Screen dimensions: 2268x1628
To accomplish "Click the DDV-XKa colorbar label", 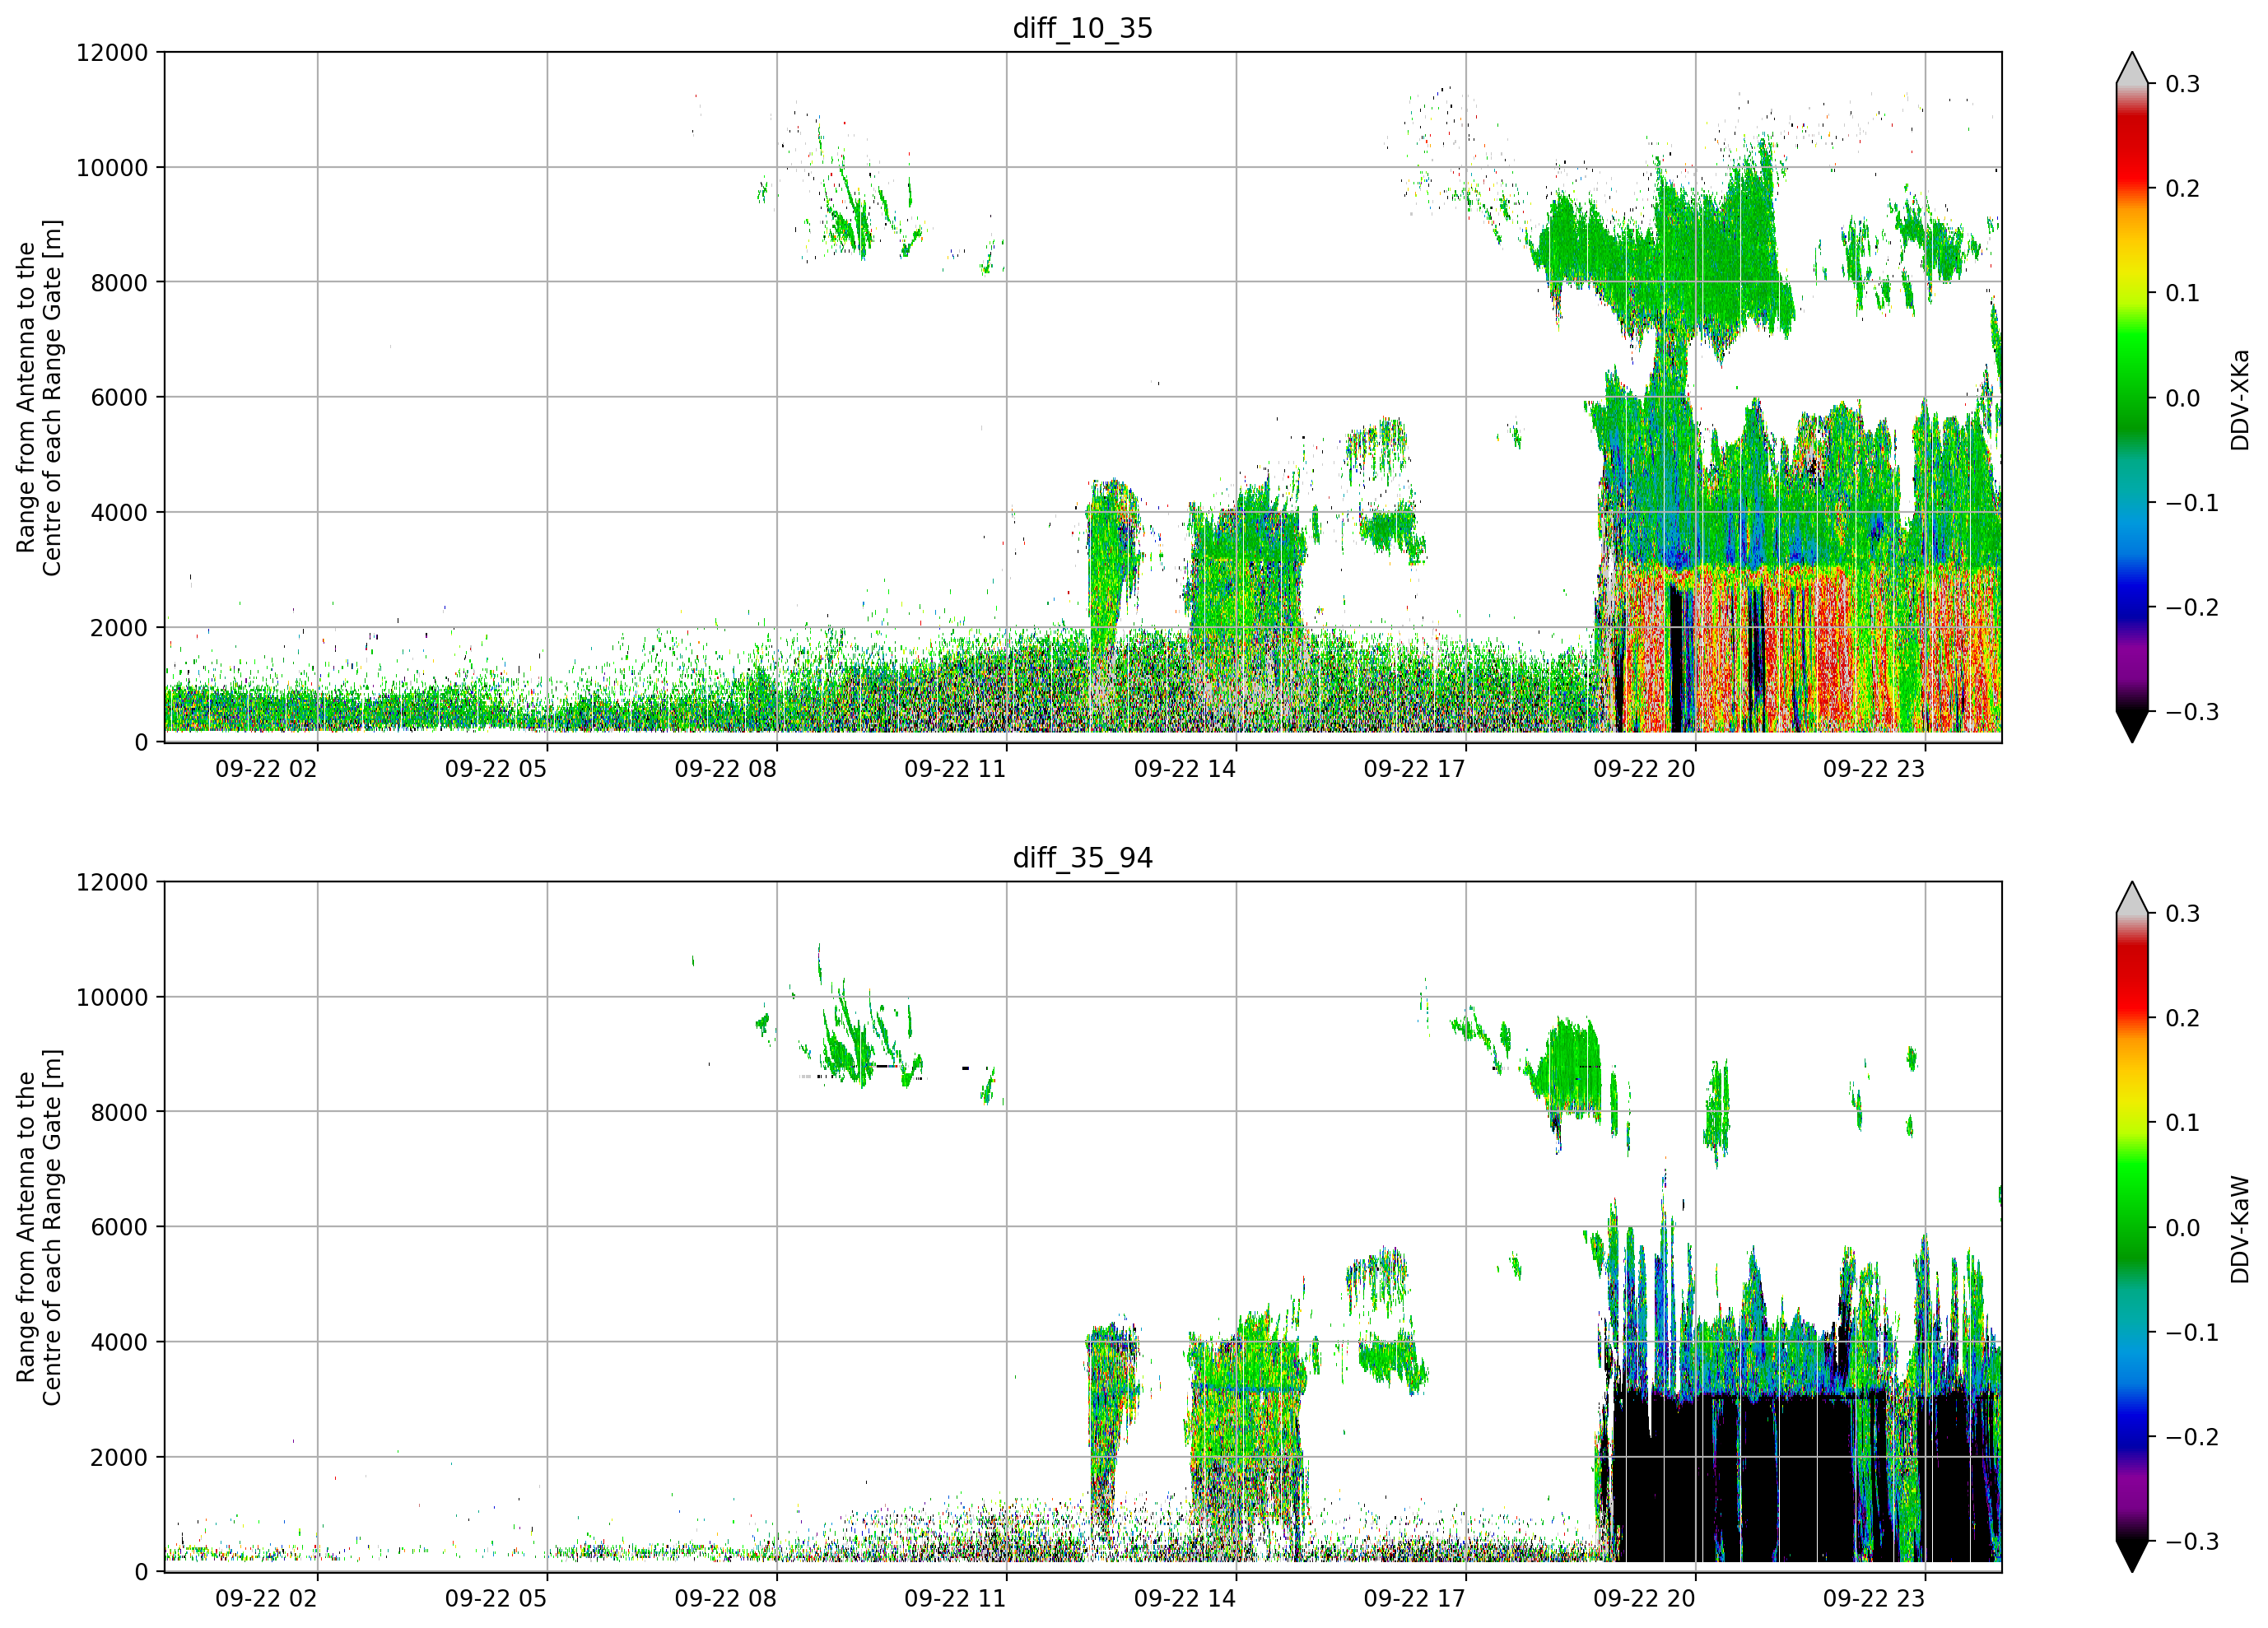I will [x=2240, y=399].
